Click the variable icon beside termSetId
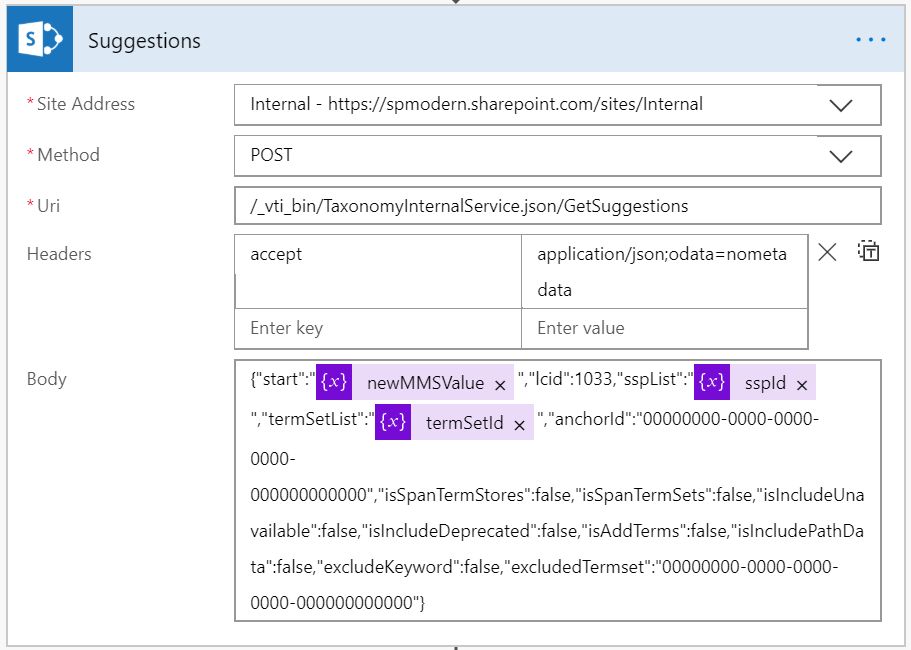 click(x=393, y=422)
